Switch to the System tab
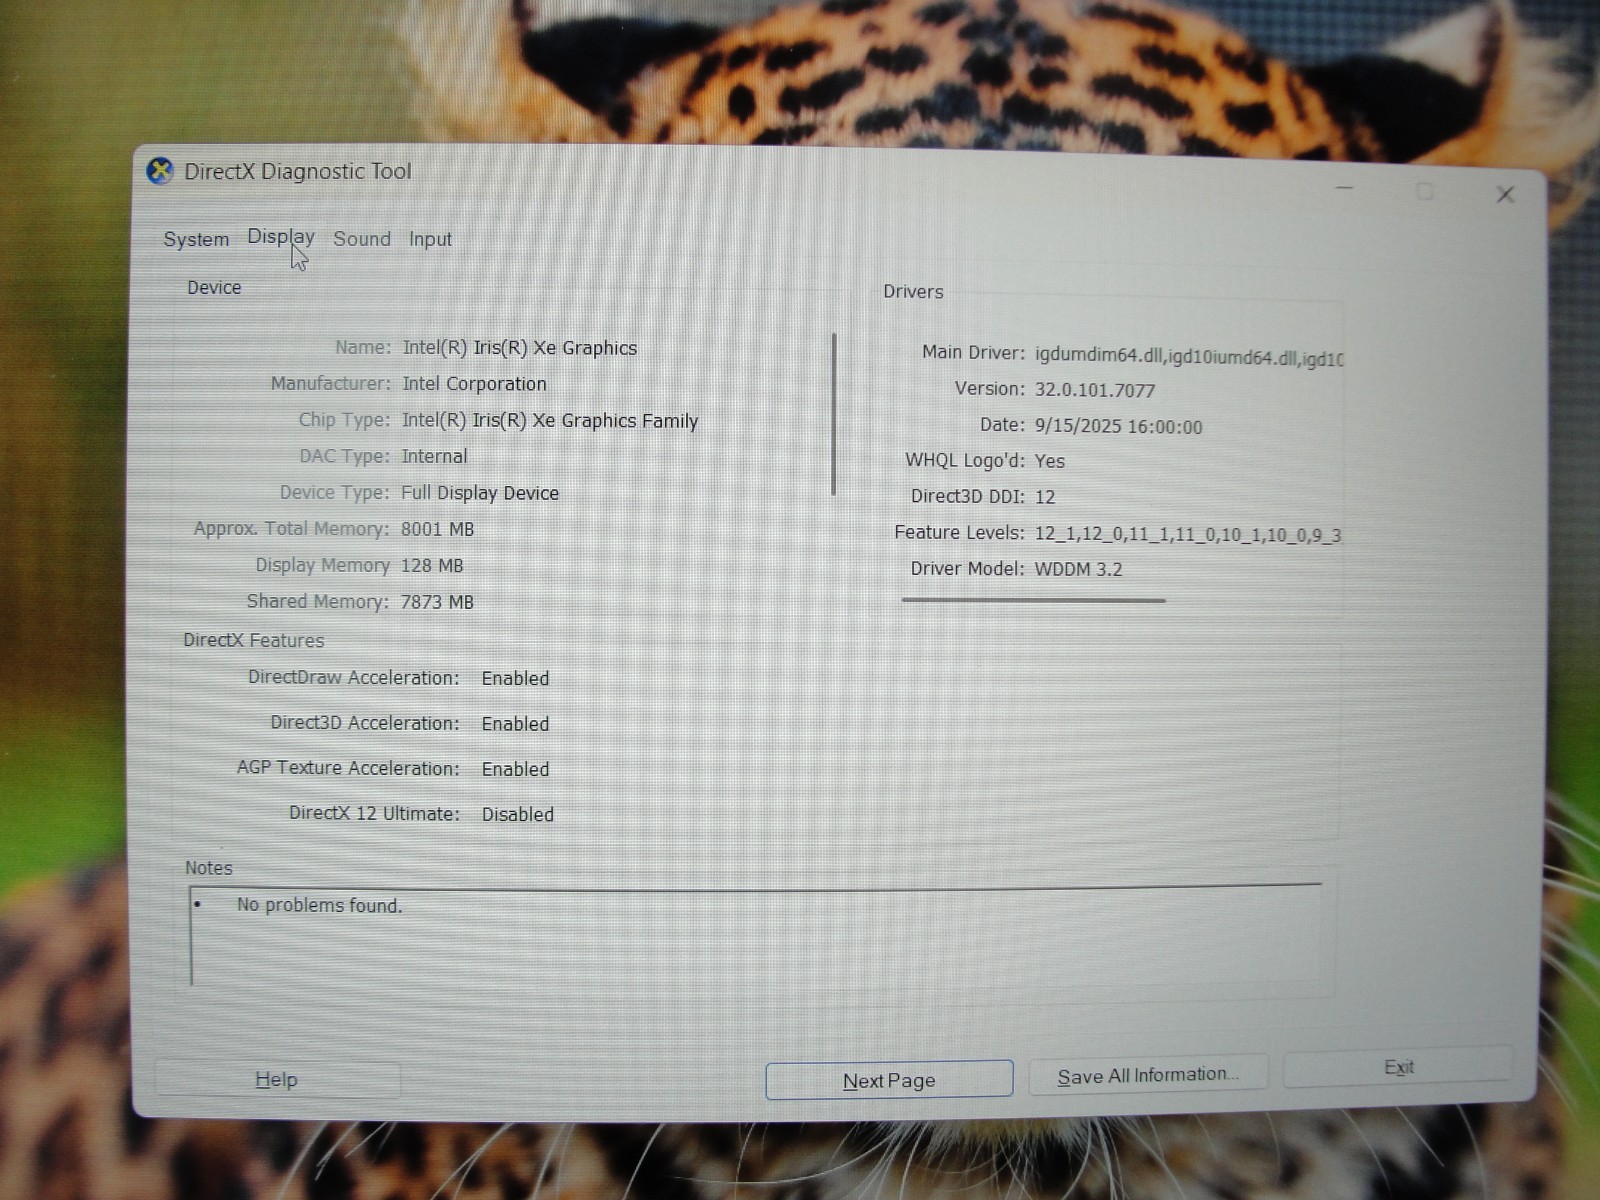1600x1200 pixels. (x=196, y=239)
